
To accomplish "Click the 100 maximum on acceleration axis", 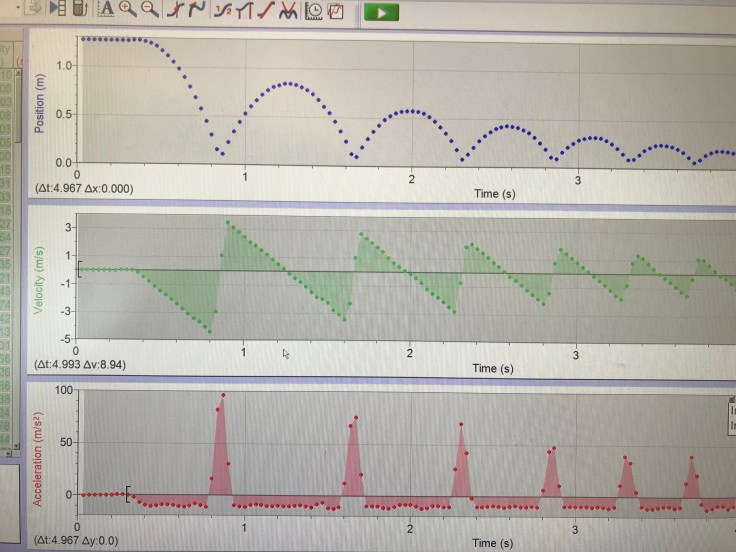I will click(x=66, y=389).
